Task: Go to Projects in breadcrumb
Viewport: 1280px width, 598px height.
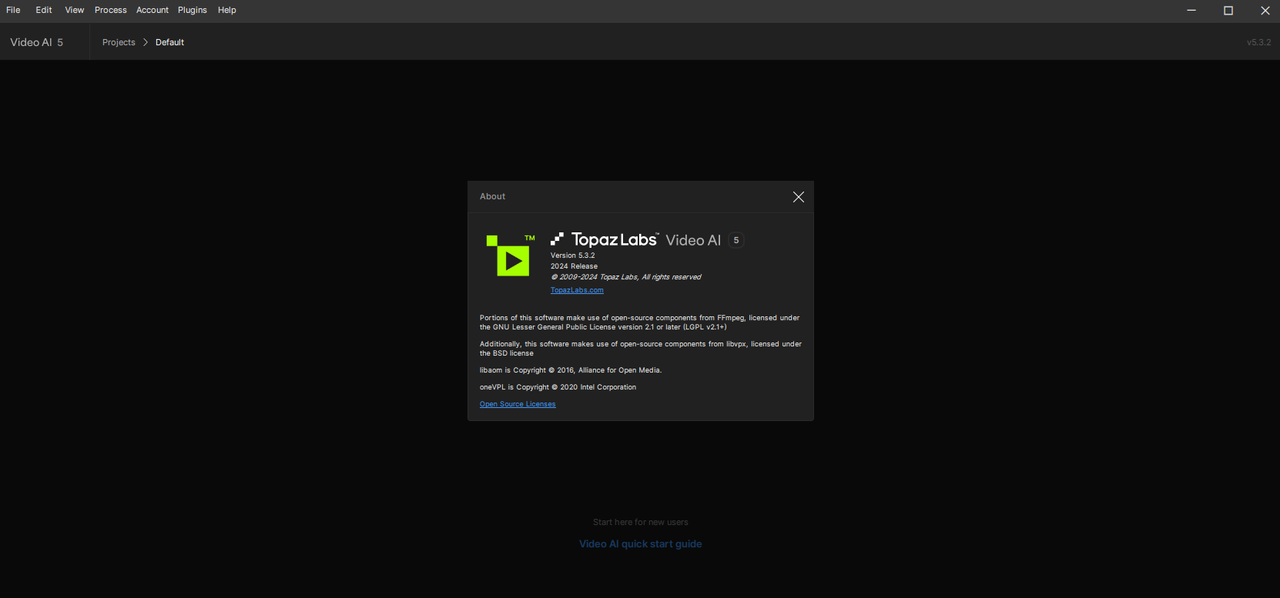Action: coord(119,42)
